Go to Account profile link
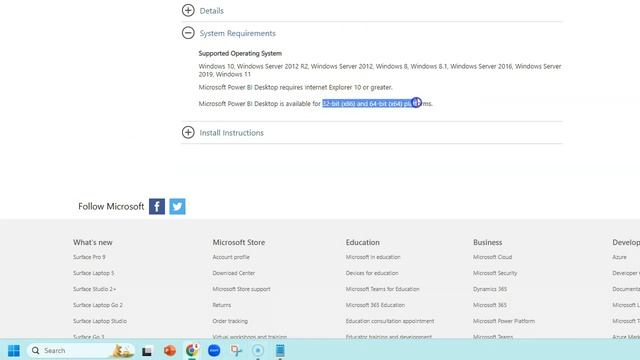This screenshot has height=360, width=640. point(231,257)
